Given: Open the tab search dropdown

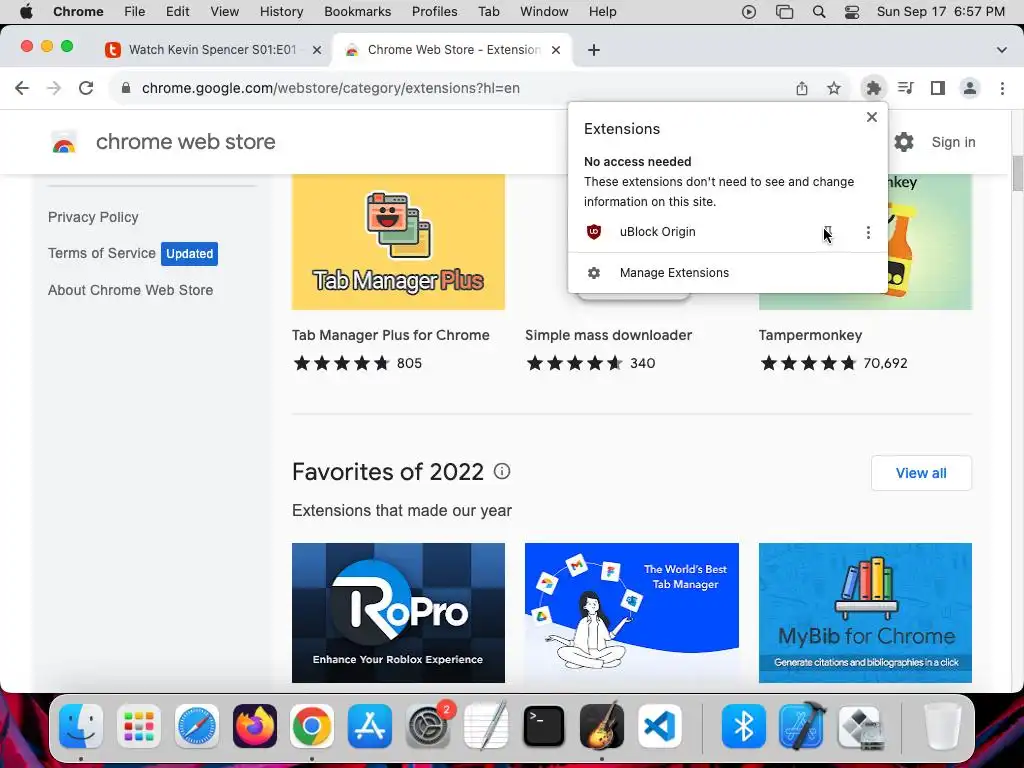Looking at the screenshot, I should pos(1001,50).
